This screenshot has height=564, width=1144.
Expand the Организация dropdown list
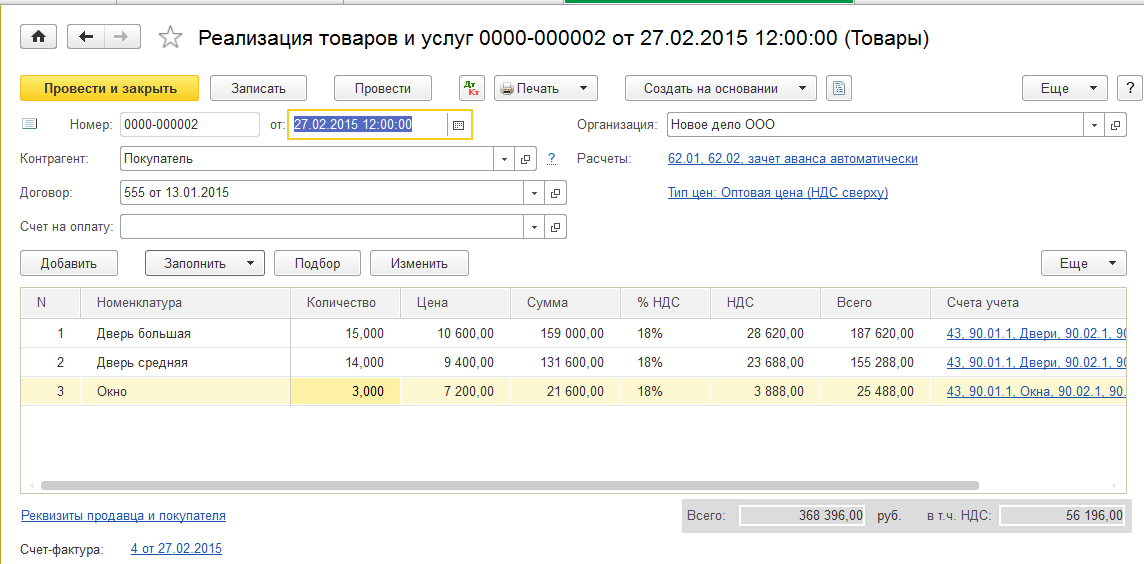[x=1094, y=125]
